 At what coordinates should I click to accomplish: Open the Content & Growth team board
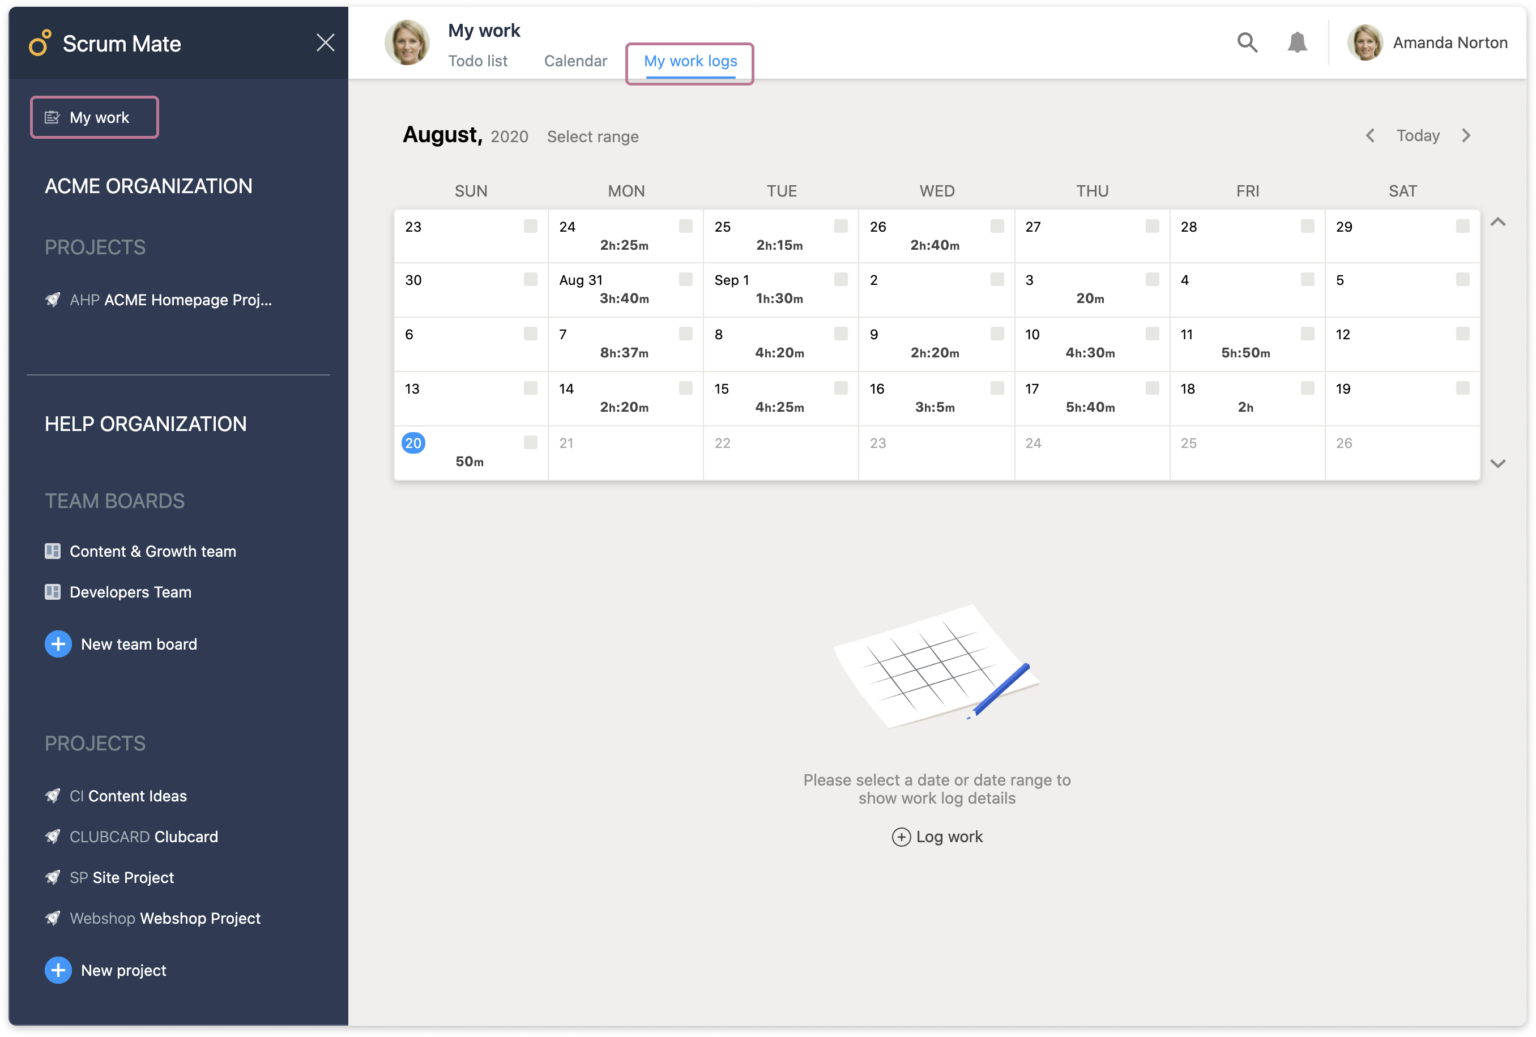[152, 551]
